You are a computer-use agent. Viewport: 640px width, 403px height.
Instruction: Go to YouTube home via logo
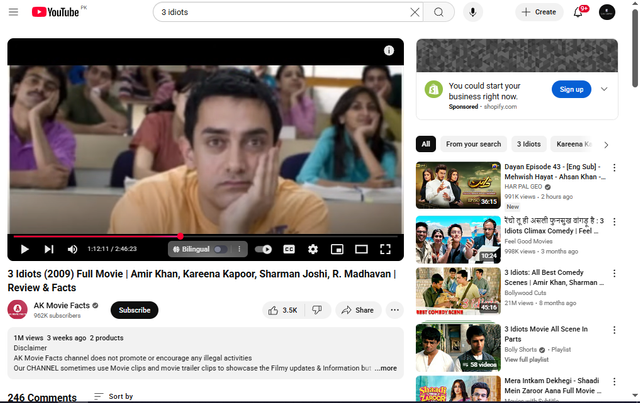point(55,12)
